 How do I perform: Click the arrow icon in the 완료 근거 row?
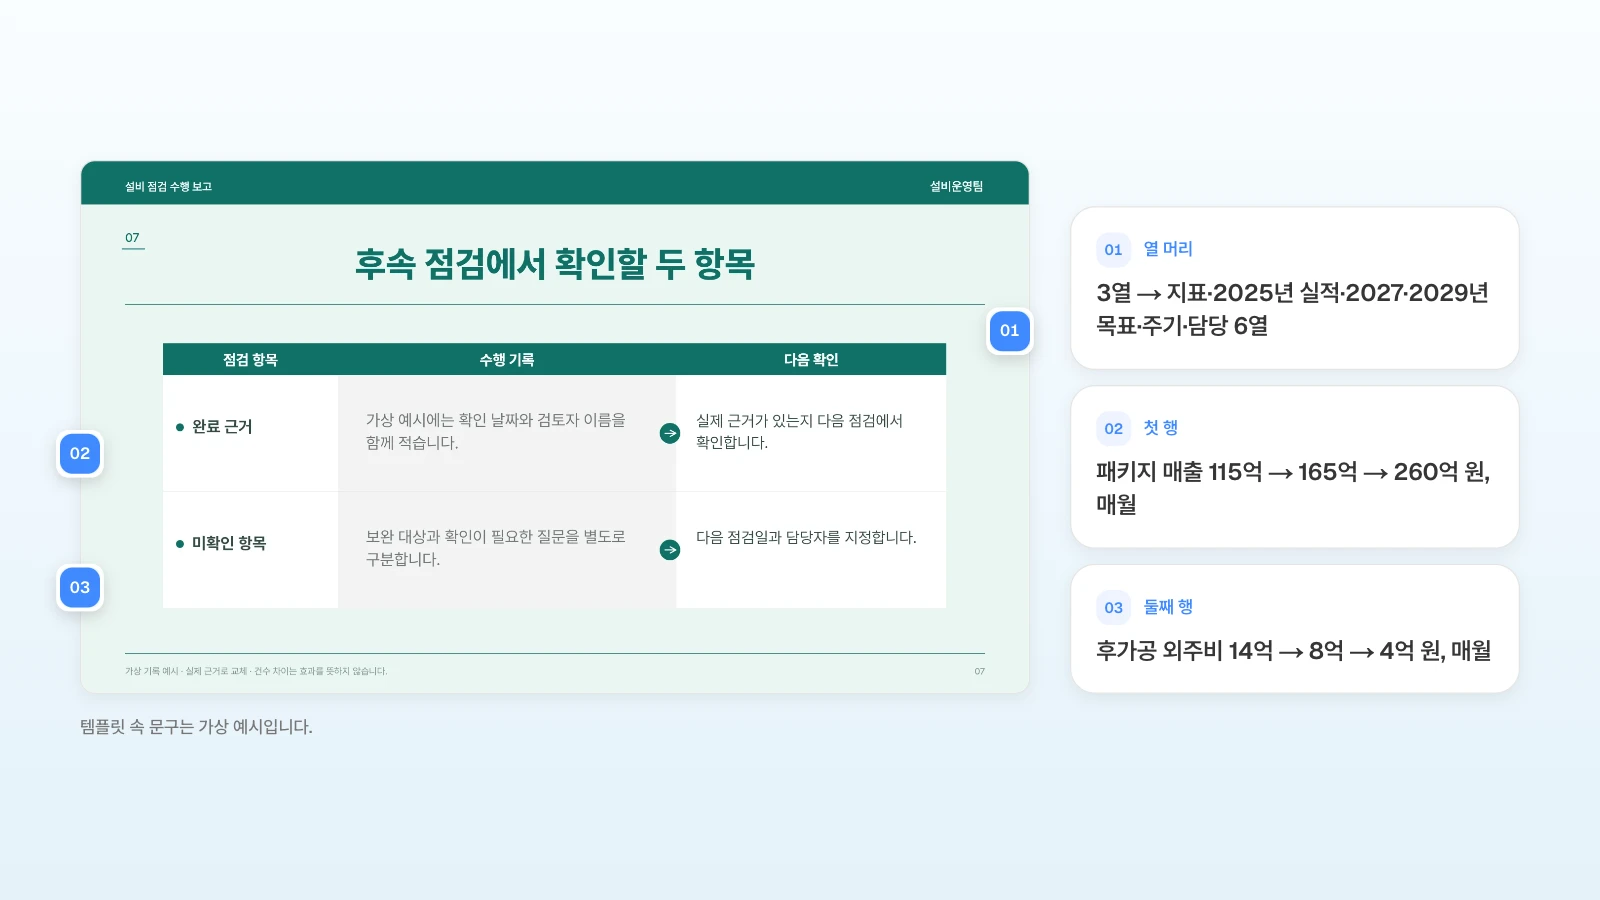click(670, 433)
